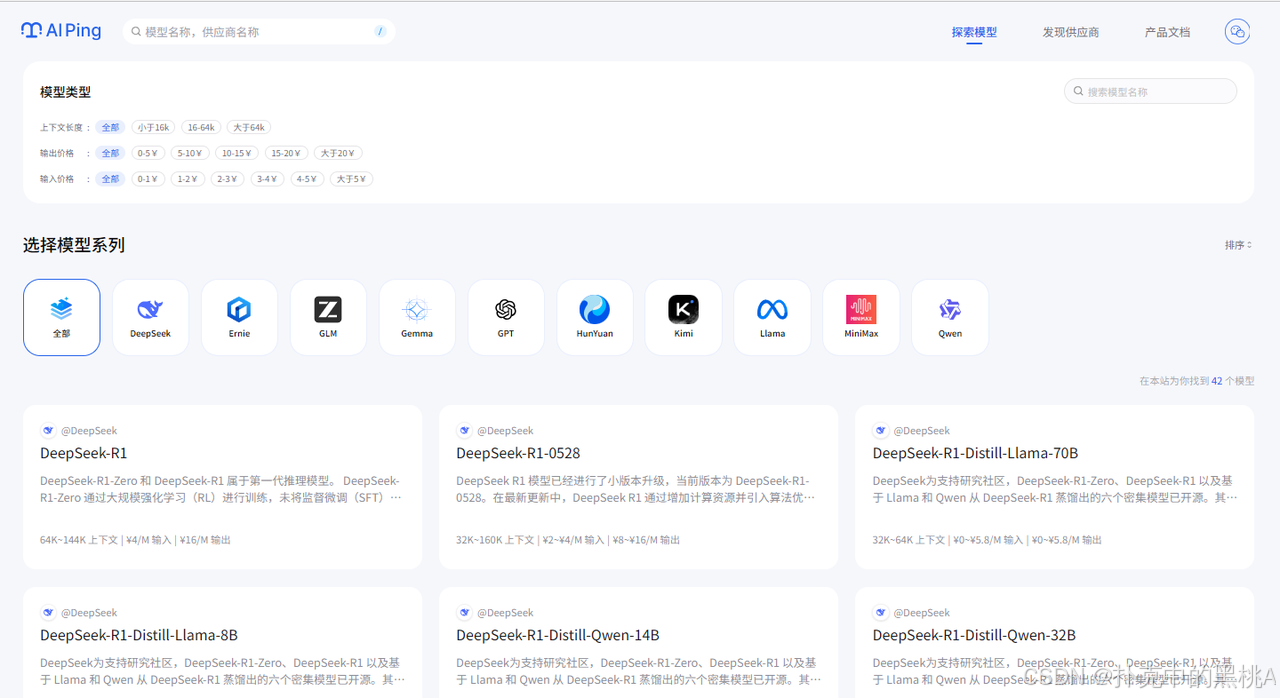Open the DeepSeek-R1-Distill-Qwen-32B title
The height and width of the screenshot is (698, 1280).
974,635
